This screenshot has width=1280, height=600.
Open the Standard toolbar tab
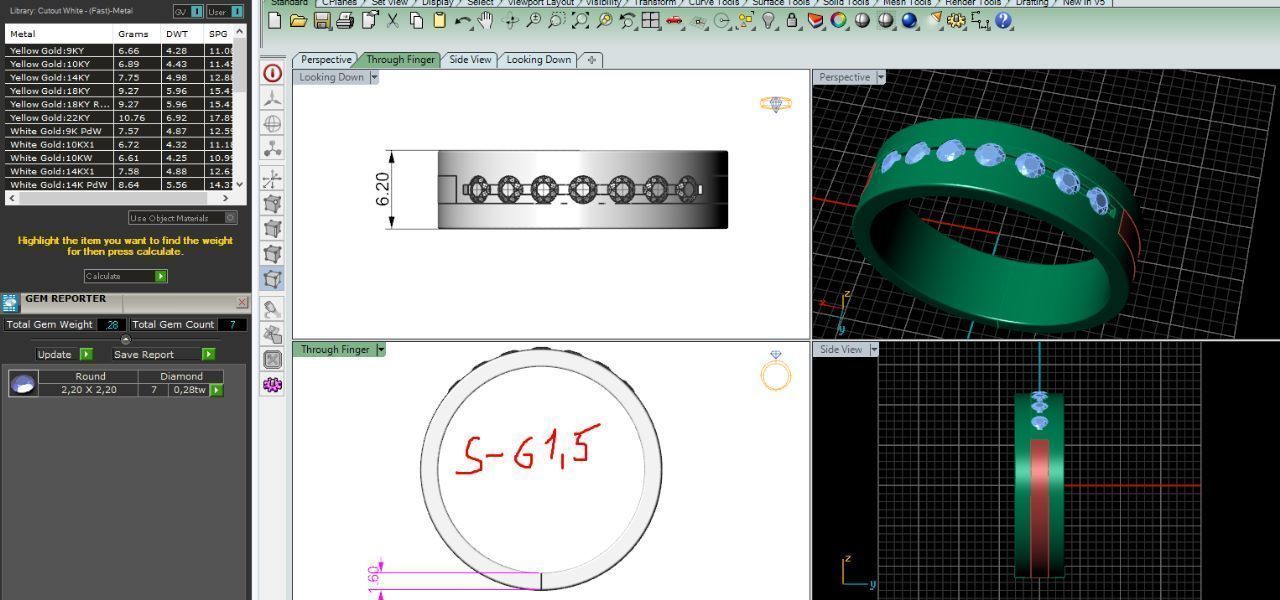289,3
